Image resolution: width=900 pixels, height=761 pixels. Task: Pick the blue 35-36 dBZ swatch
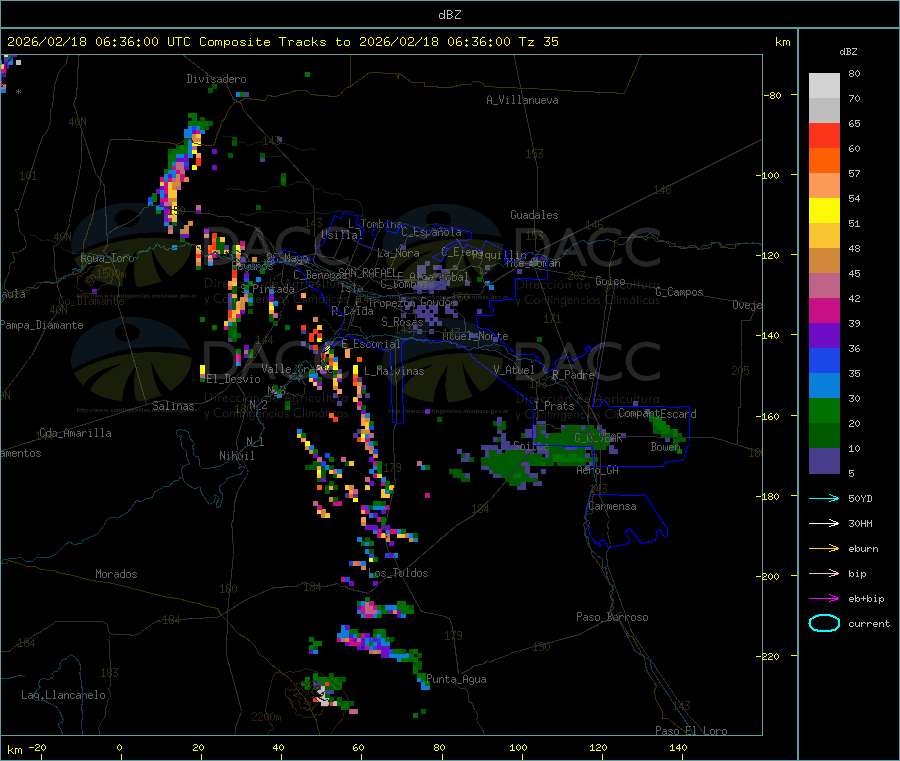coord(824,360)
